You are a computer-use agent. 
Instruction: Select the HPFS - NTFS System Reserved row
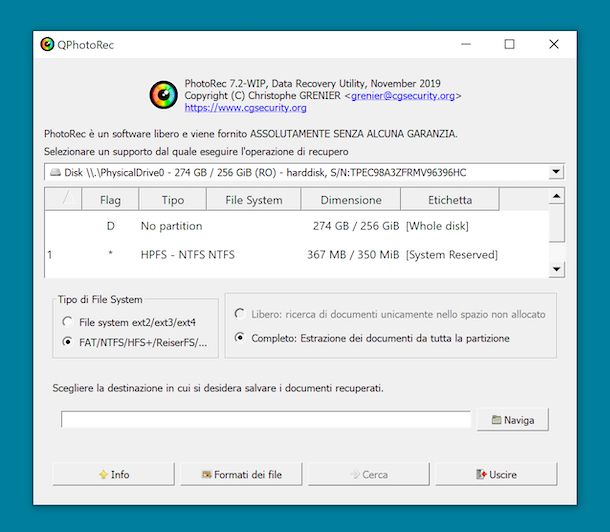(x=296, y=255)
